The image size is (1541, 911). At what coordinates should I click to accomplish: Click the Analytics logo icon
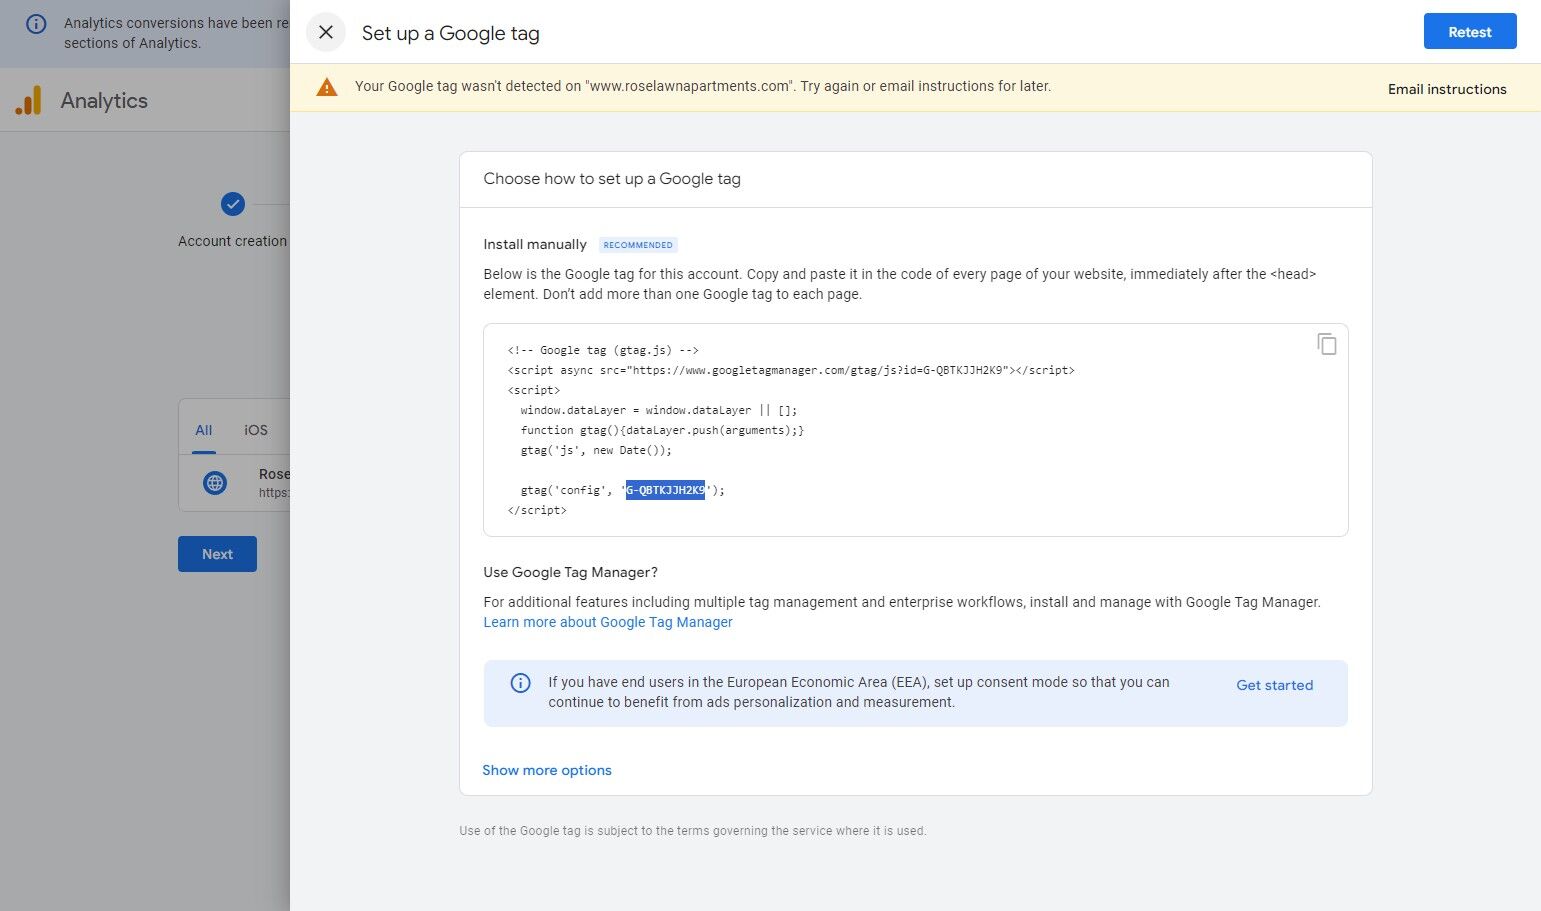(x=29, y=100)
